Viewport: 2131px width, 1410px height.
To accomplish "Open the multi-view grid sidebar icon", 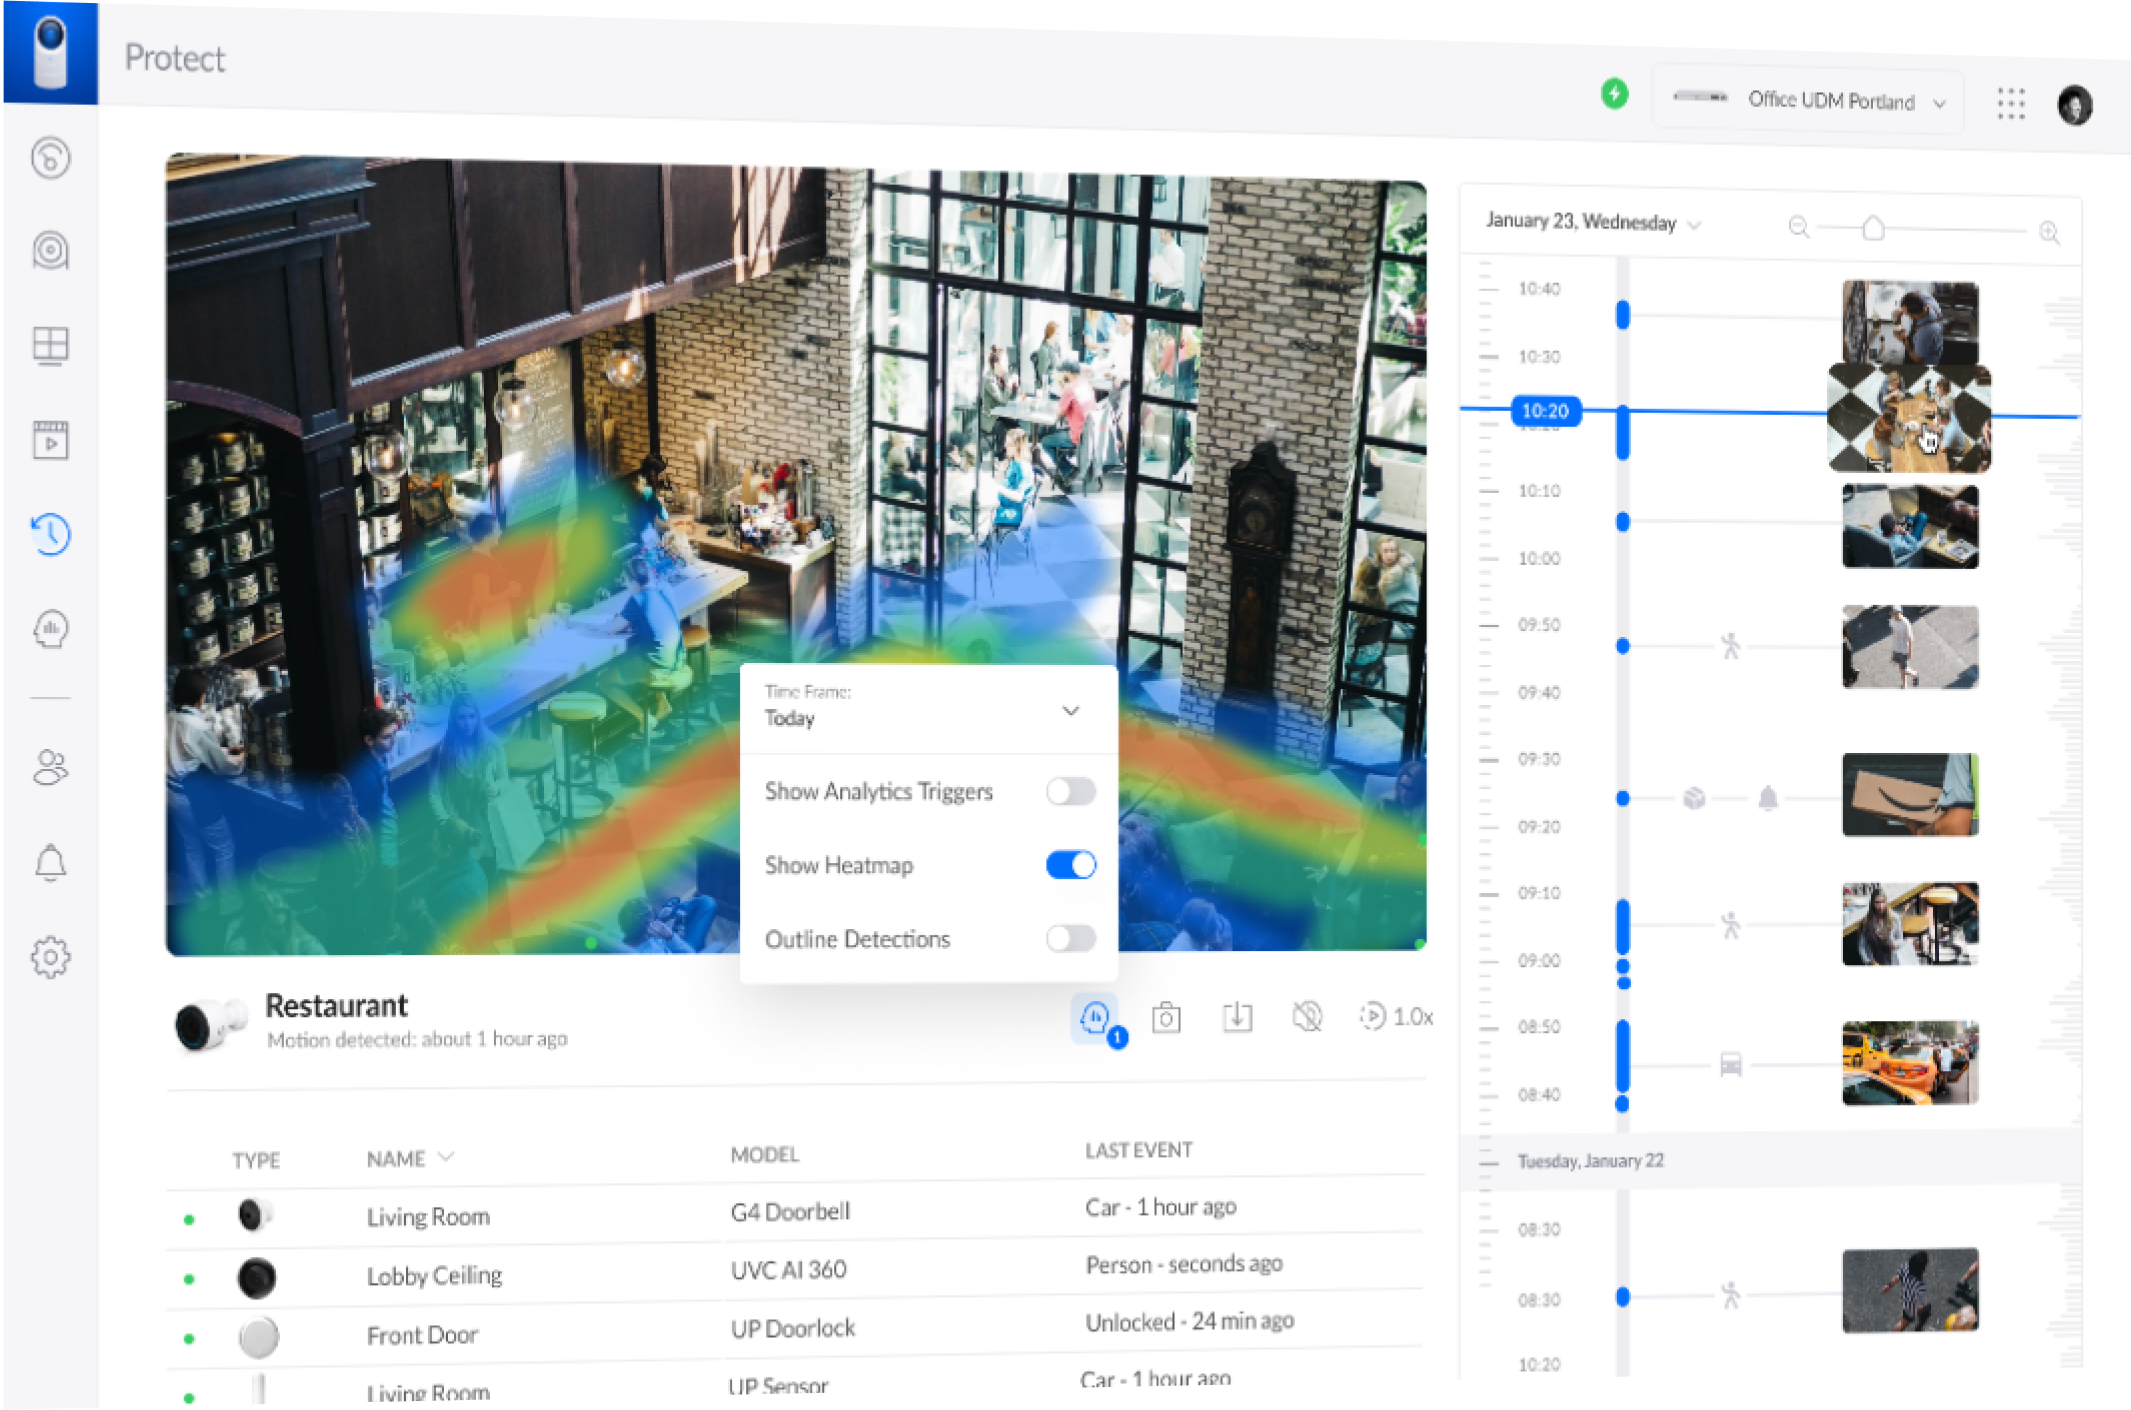I will tap(50, 346).
